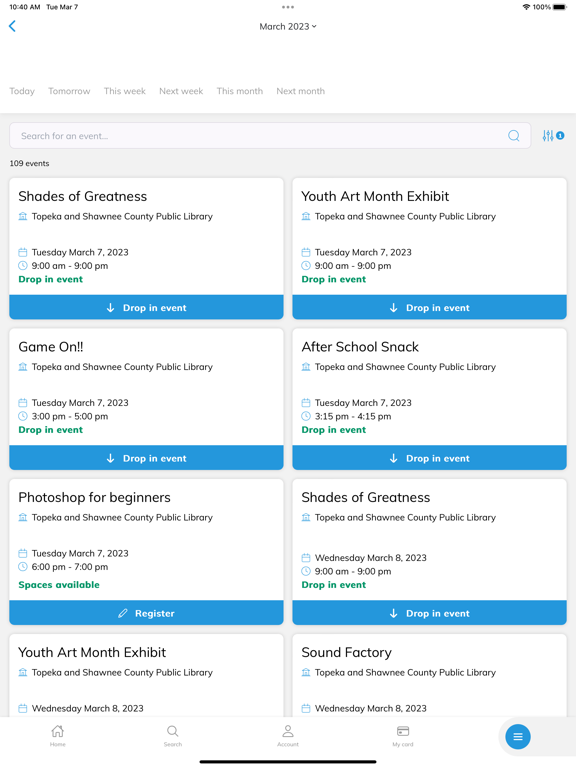Focus the Search for an event field
This screenshot has height=768, width=576.
[270, 136]
